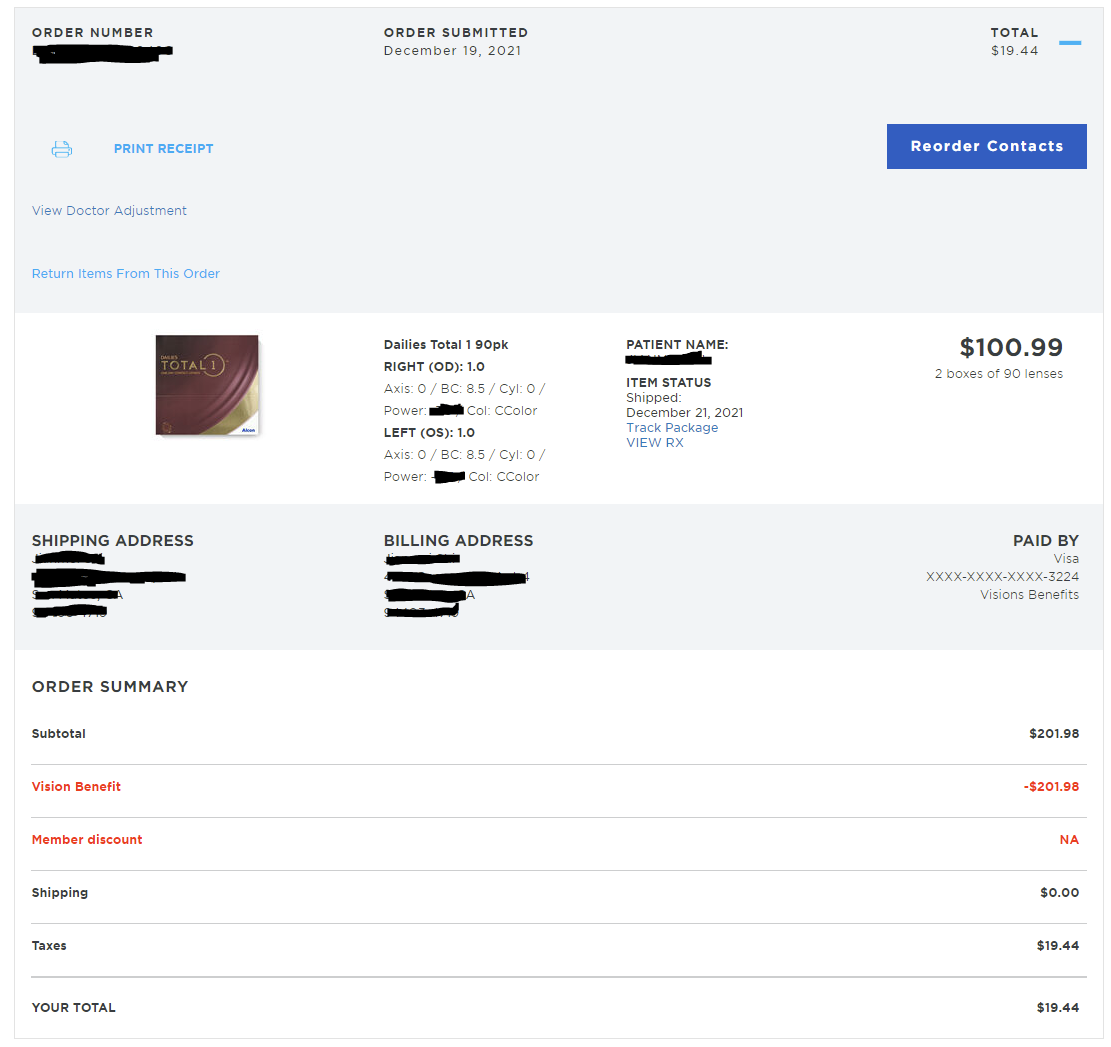The image size is (1111, 1047).
Task: Click the Alcon logo on the product box
Action: [247, 430]
